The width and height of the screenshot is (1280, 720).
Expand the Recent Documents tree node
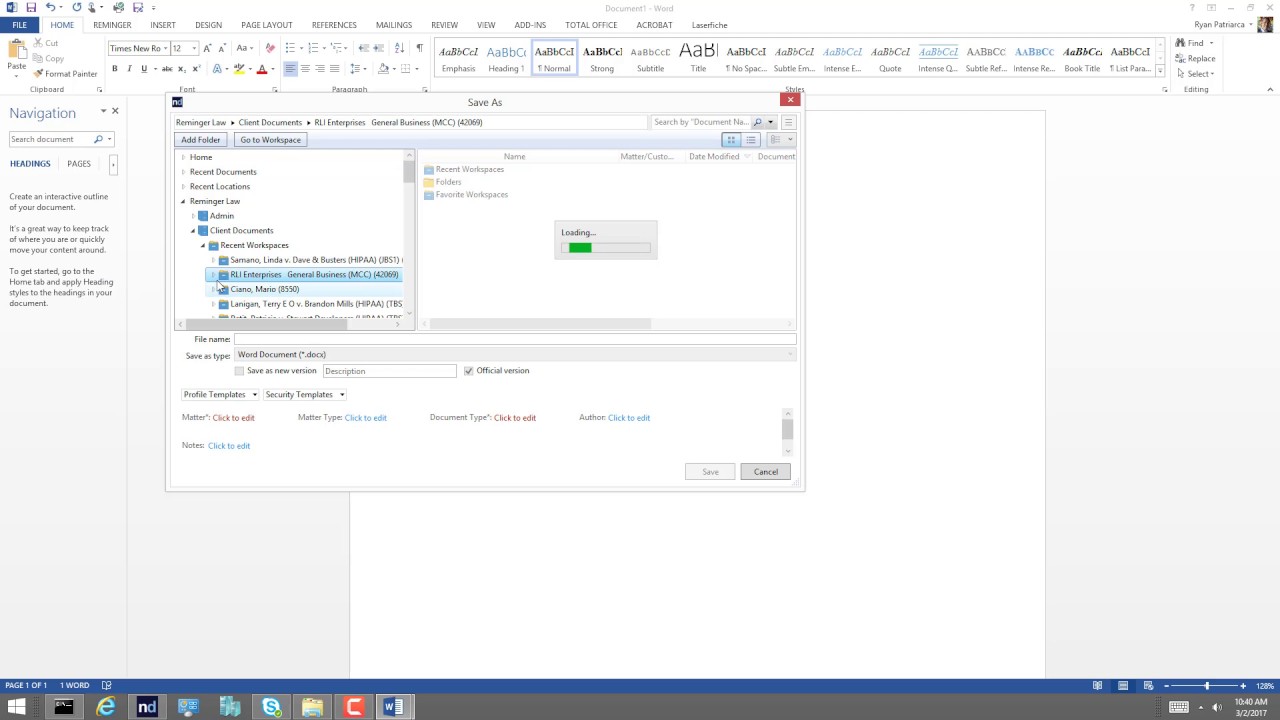click(x=183, y=172)
